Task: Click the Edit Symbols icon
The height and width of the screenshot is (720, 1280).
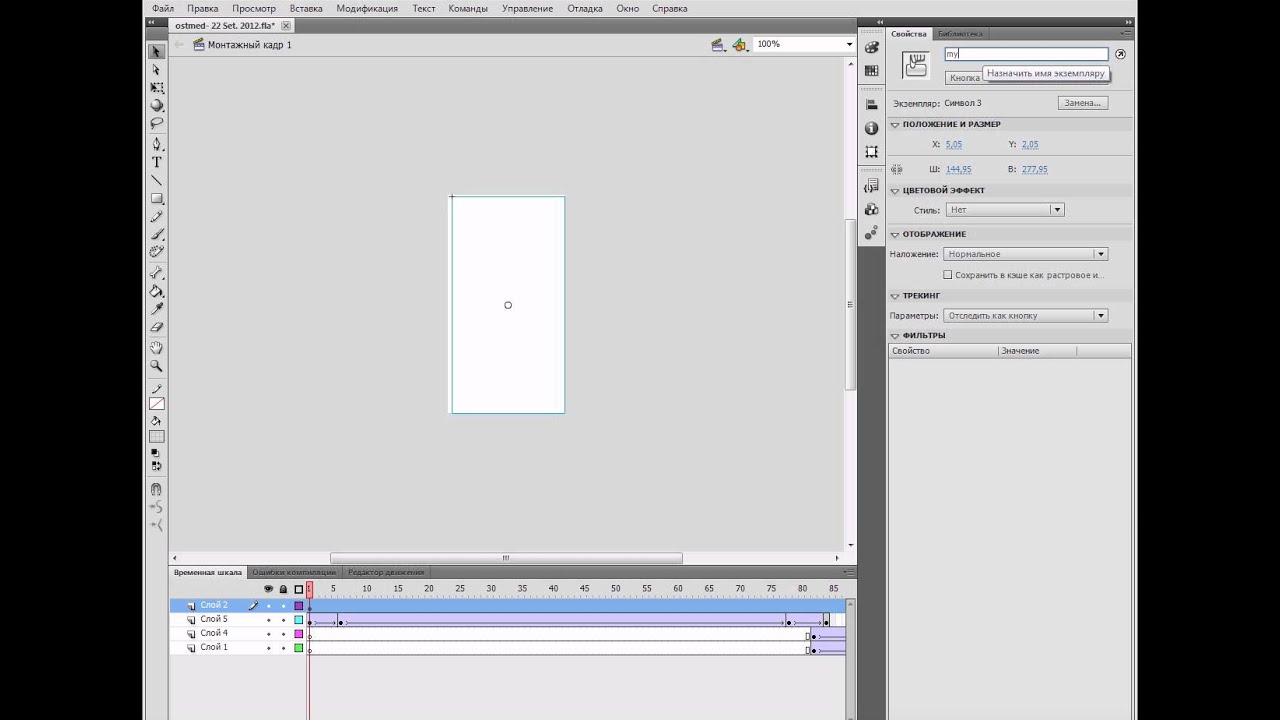Action: pos(739,45)
